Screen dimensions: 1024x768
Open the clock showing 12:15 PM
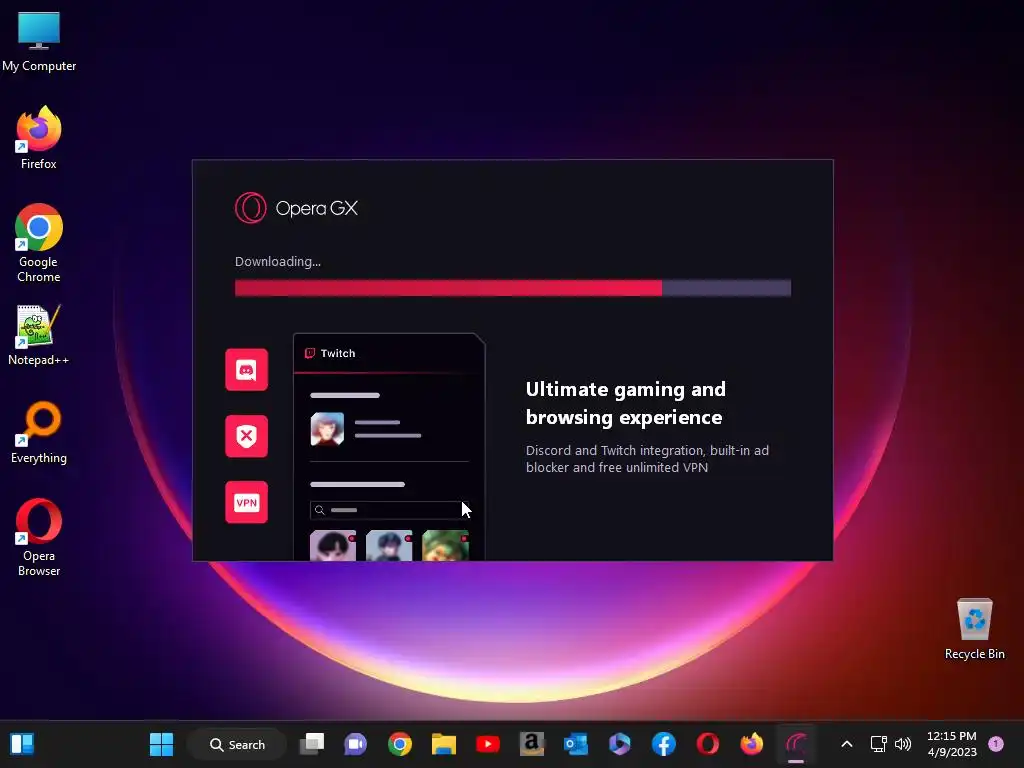pos(952,744)
